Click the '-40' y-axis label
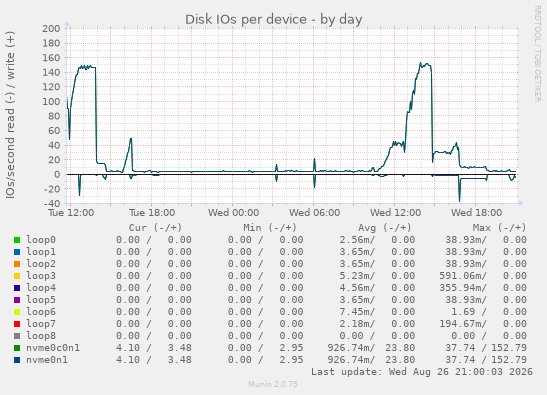The width and height of the screenshot is (547, 395). tap(52, 203)
